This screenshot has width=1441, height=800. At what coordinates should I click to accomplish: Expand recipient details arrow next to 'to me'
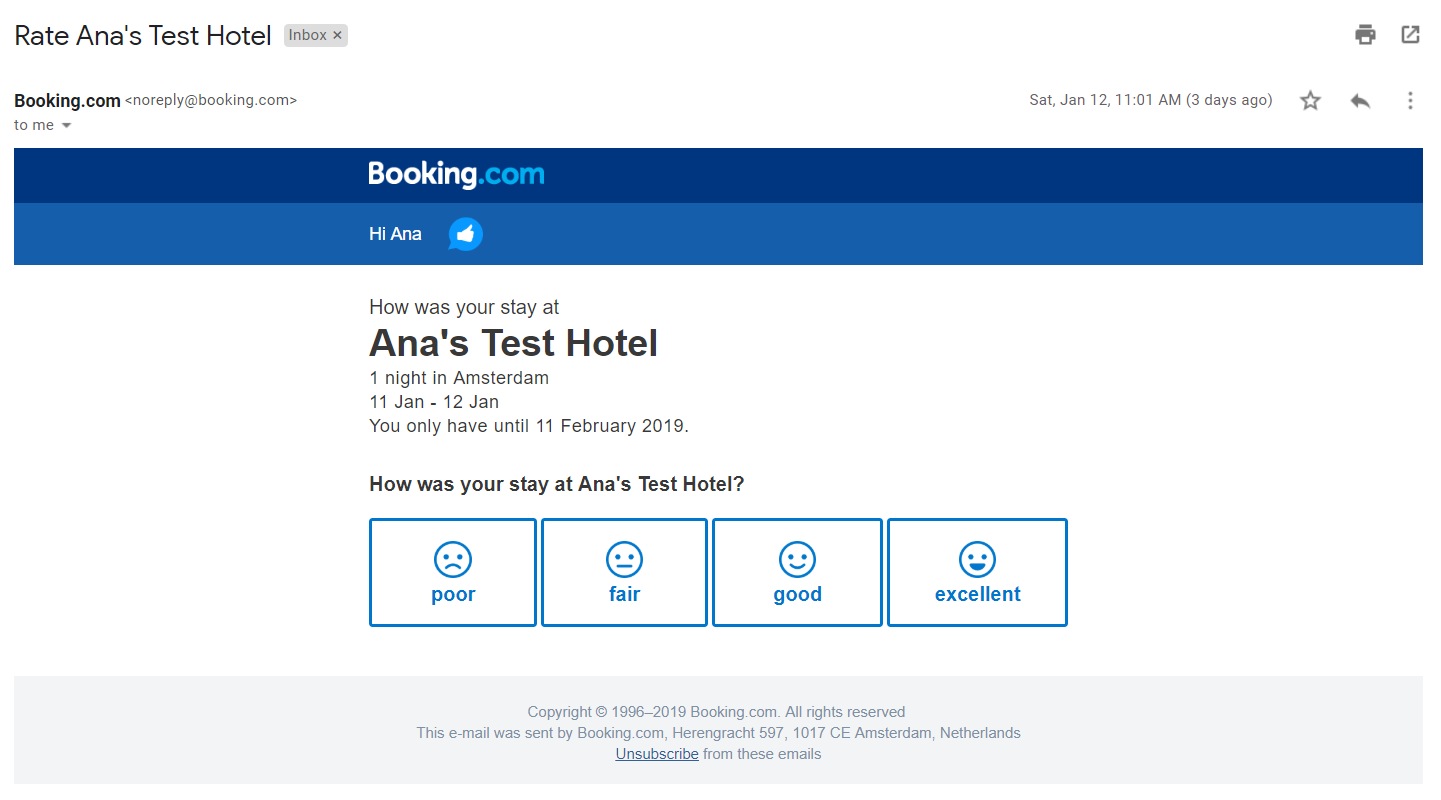tap(67, 126)
